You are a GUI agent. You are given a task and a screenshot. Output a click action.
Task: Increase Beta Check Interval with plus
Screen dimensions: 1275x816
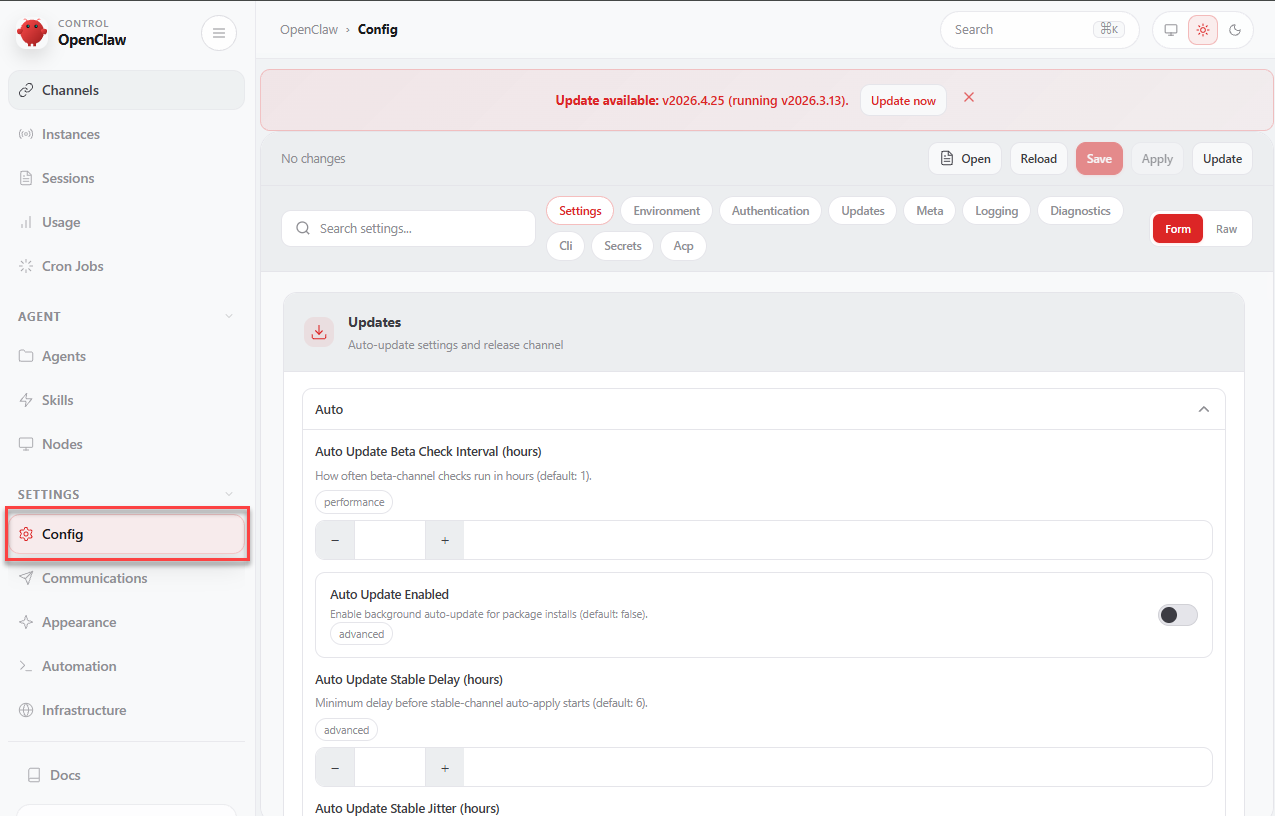click(x=445, y=540)
